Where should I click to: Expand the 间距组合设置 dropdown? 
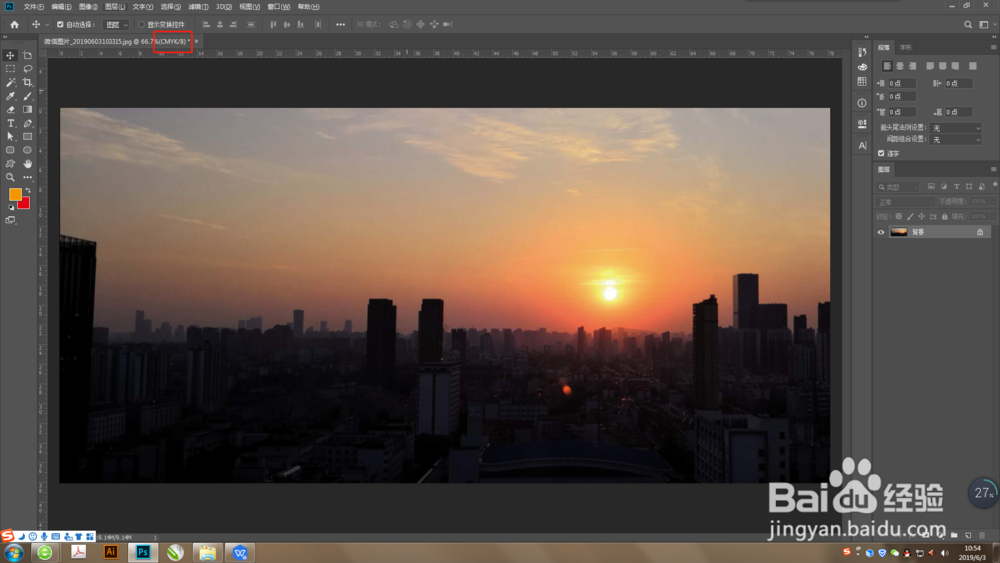click(955, 140)
